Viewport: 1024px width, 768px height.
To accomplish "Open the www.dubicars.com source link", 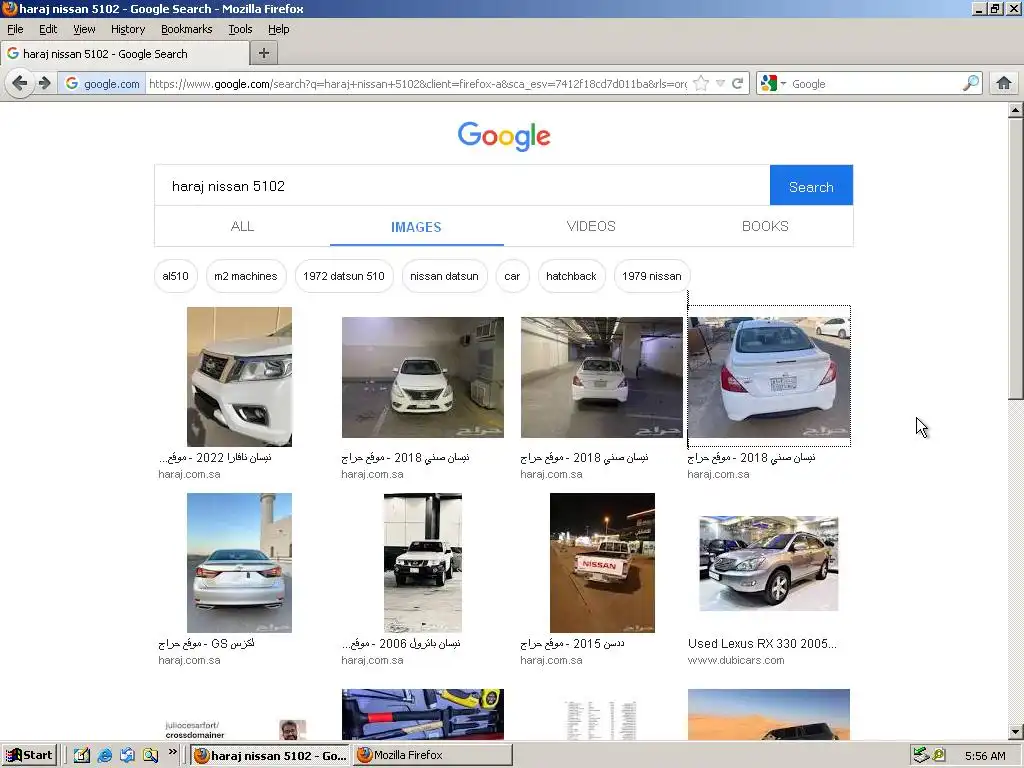I will [x=736, y=660].
